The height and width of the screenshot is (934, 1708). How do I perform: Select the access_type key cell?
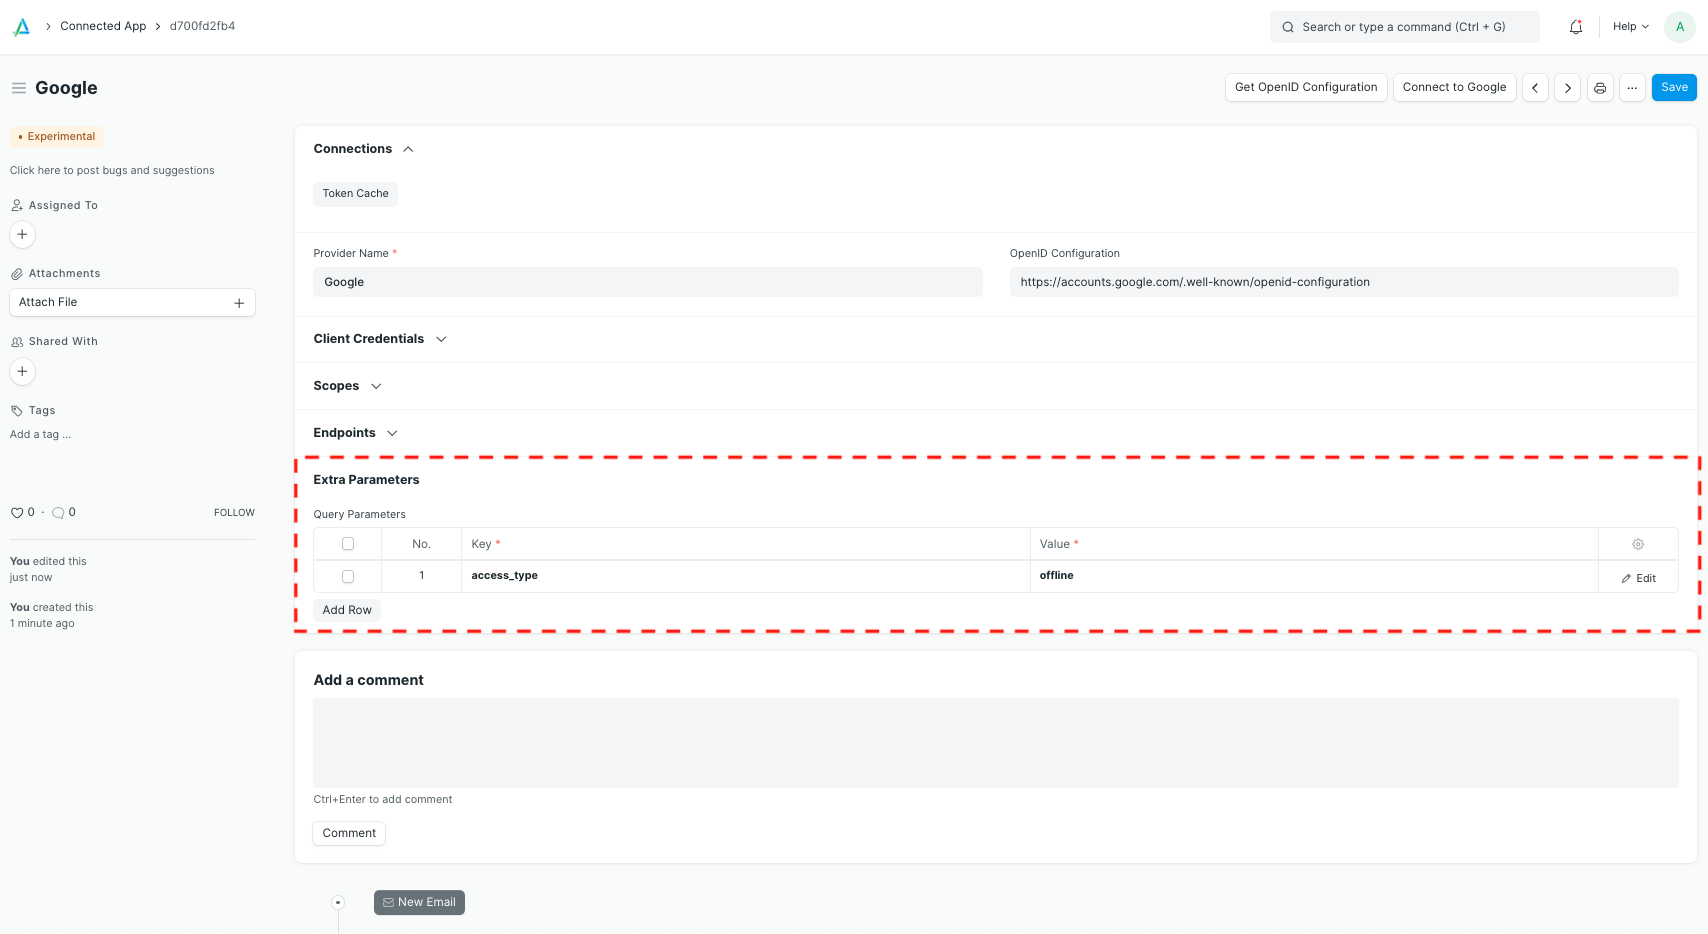pos(746,576)
